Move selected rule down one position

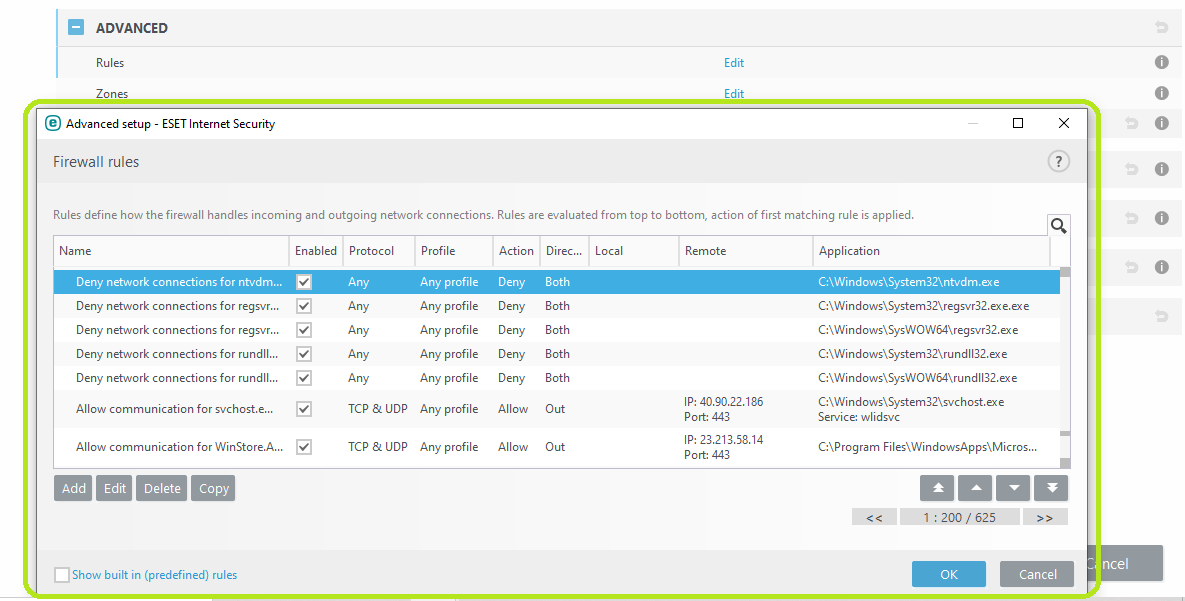(x=1013, y=488)
